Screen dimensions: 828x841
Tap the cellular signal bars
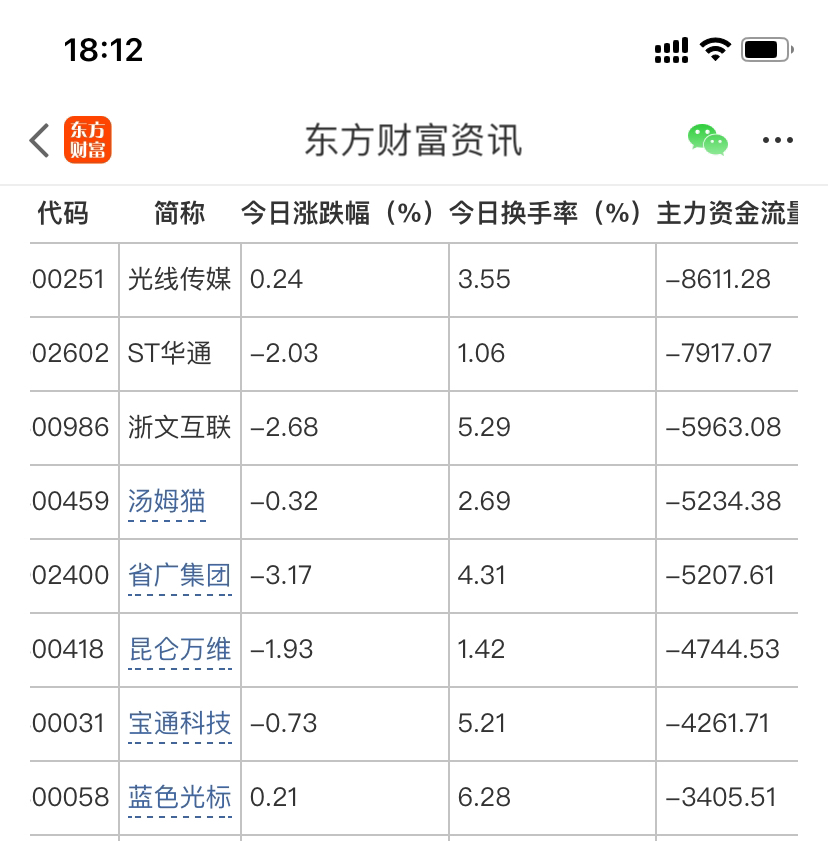point(671,50)
